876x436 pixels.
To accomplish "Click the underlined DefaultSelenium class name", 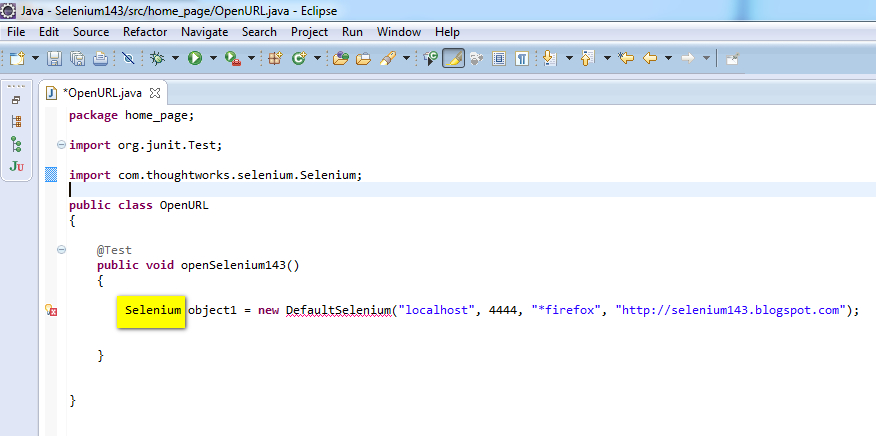I will click(x=339, y=310).
